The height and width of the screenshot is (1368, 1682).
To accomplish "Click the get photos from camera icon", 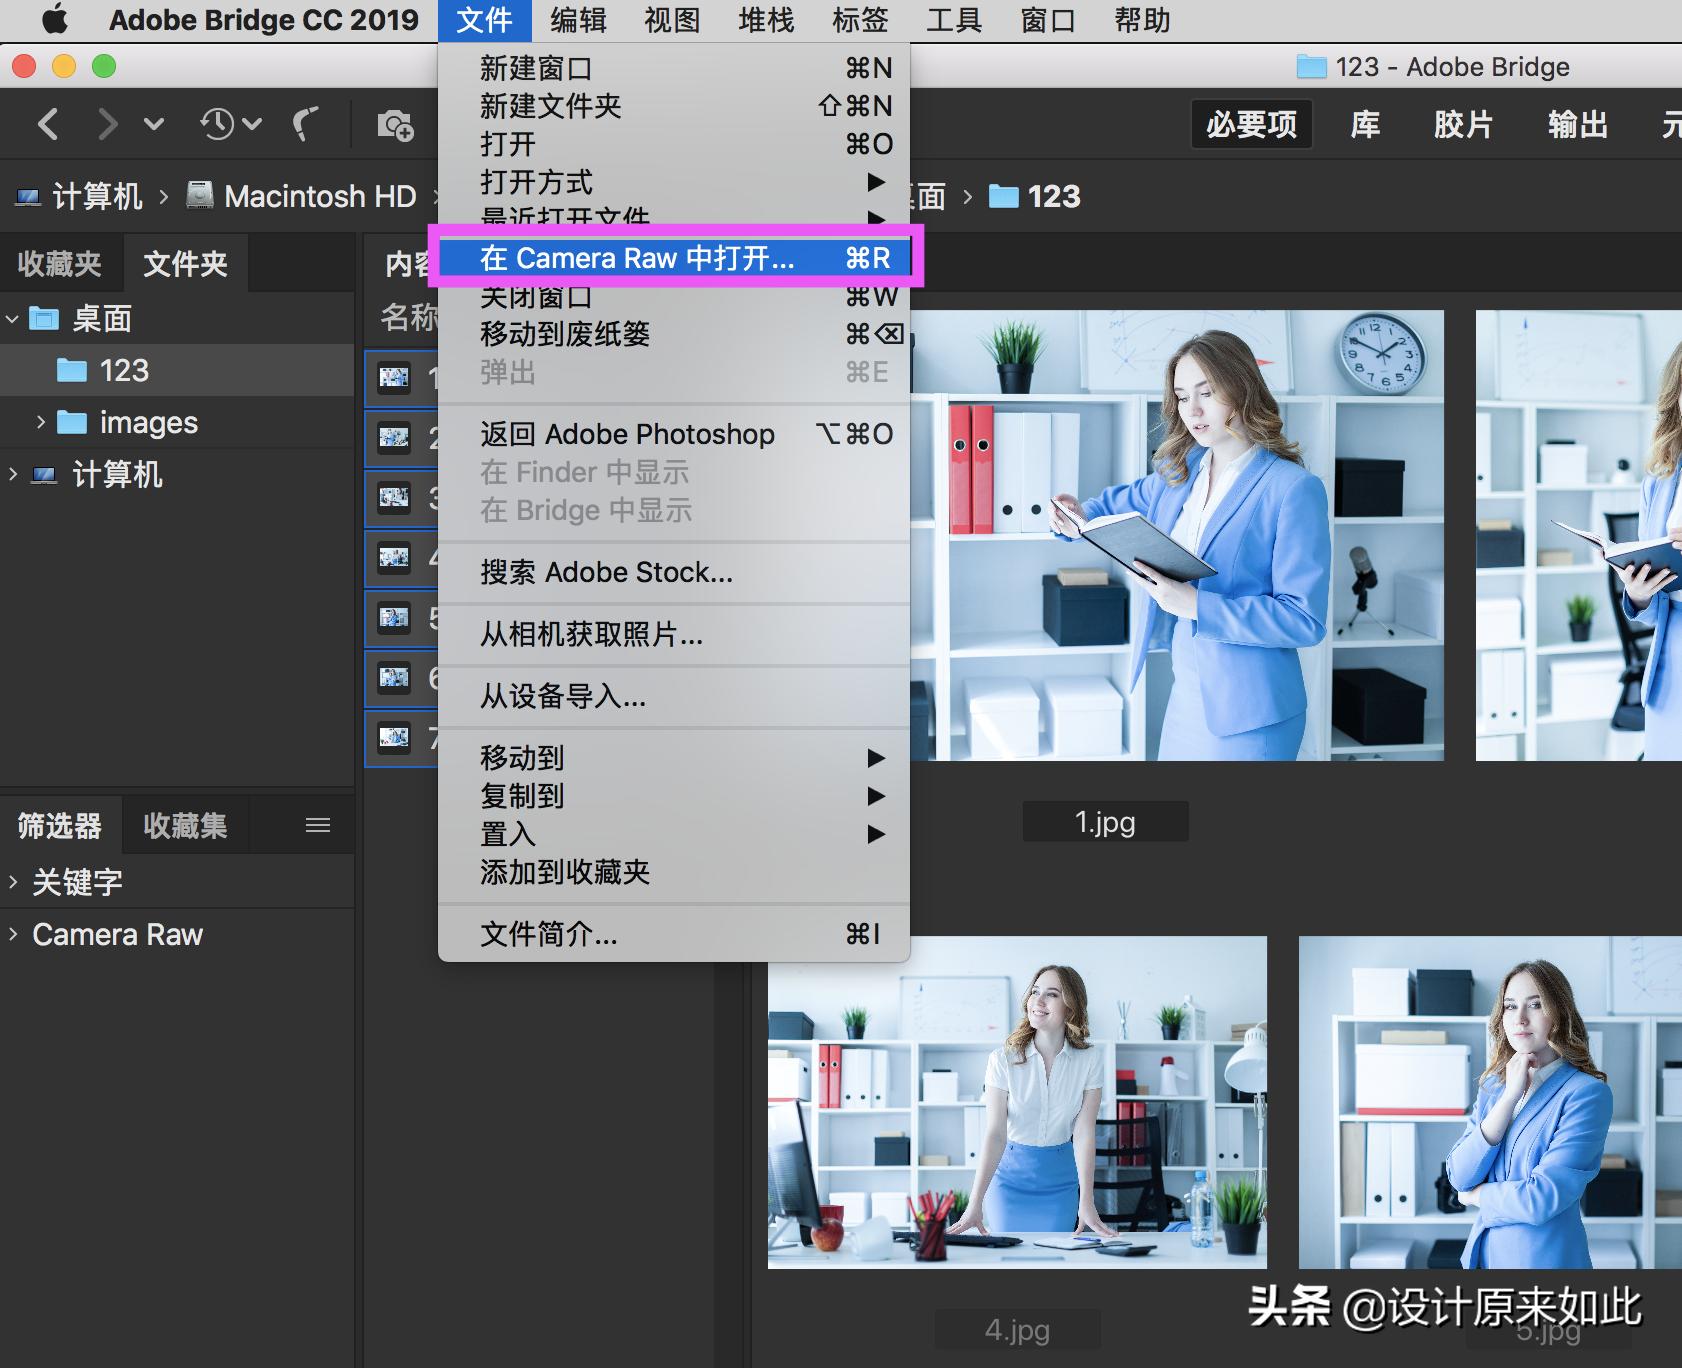I will [395, 125].
